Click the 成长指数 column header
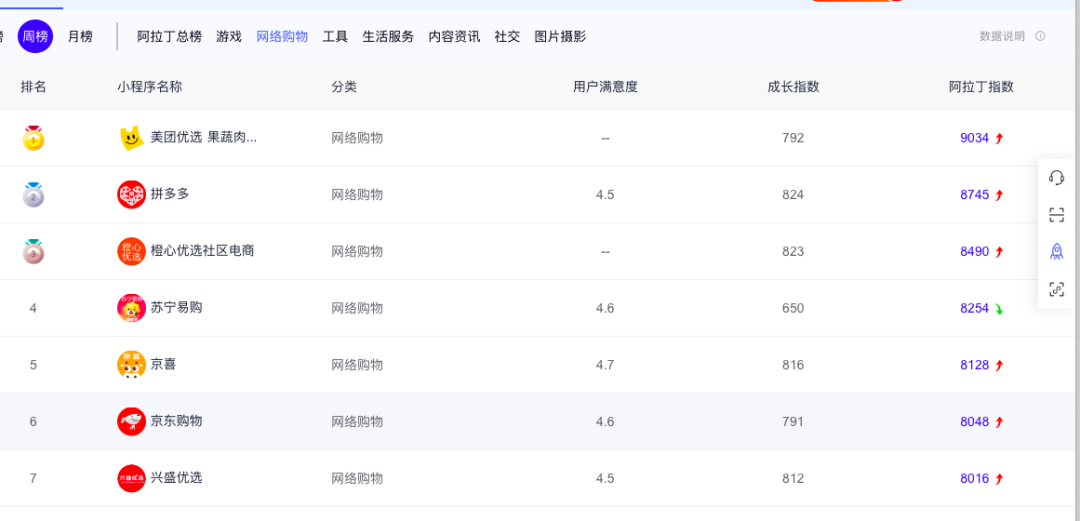1080x521 pixels. click(x=793, y=87)
